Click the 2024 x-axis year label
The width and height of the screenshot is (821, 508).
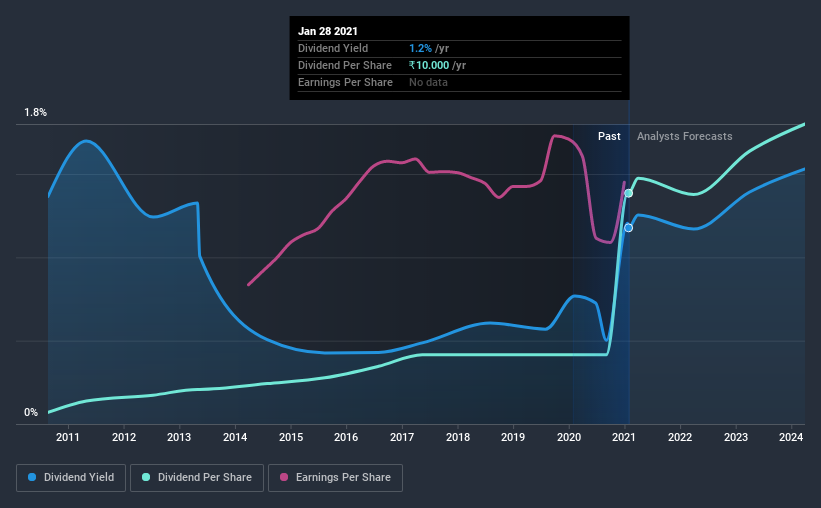click(x=791, y=437)
